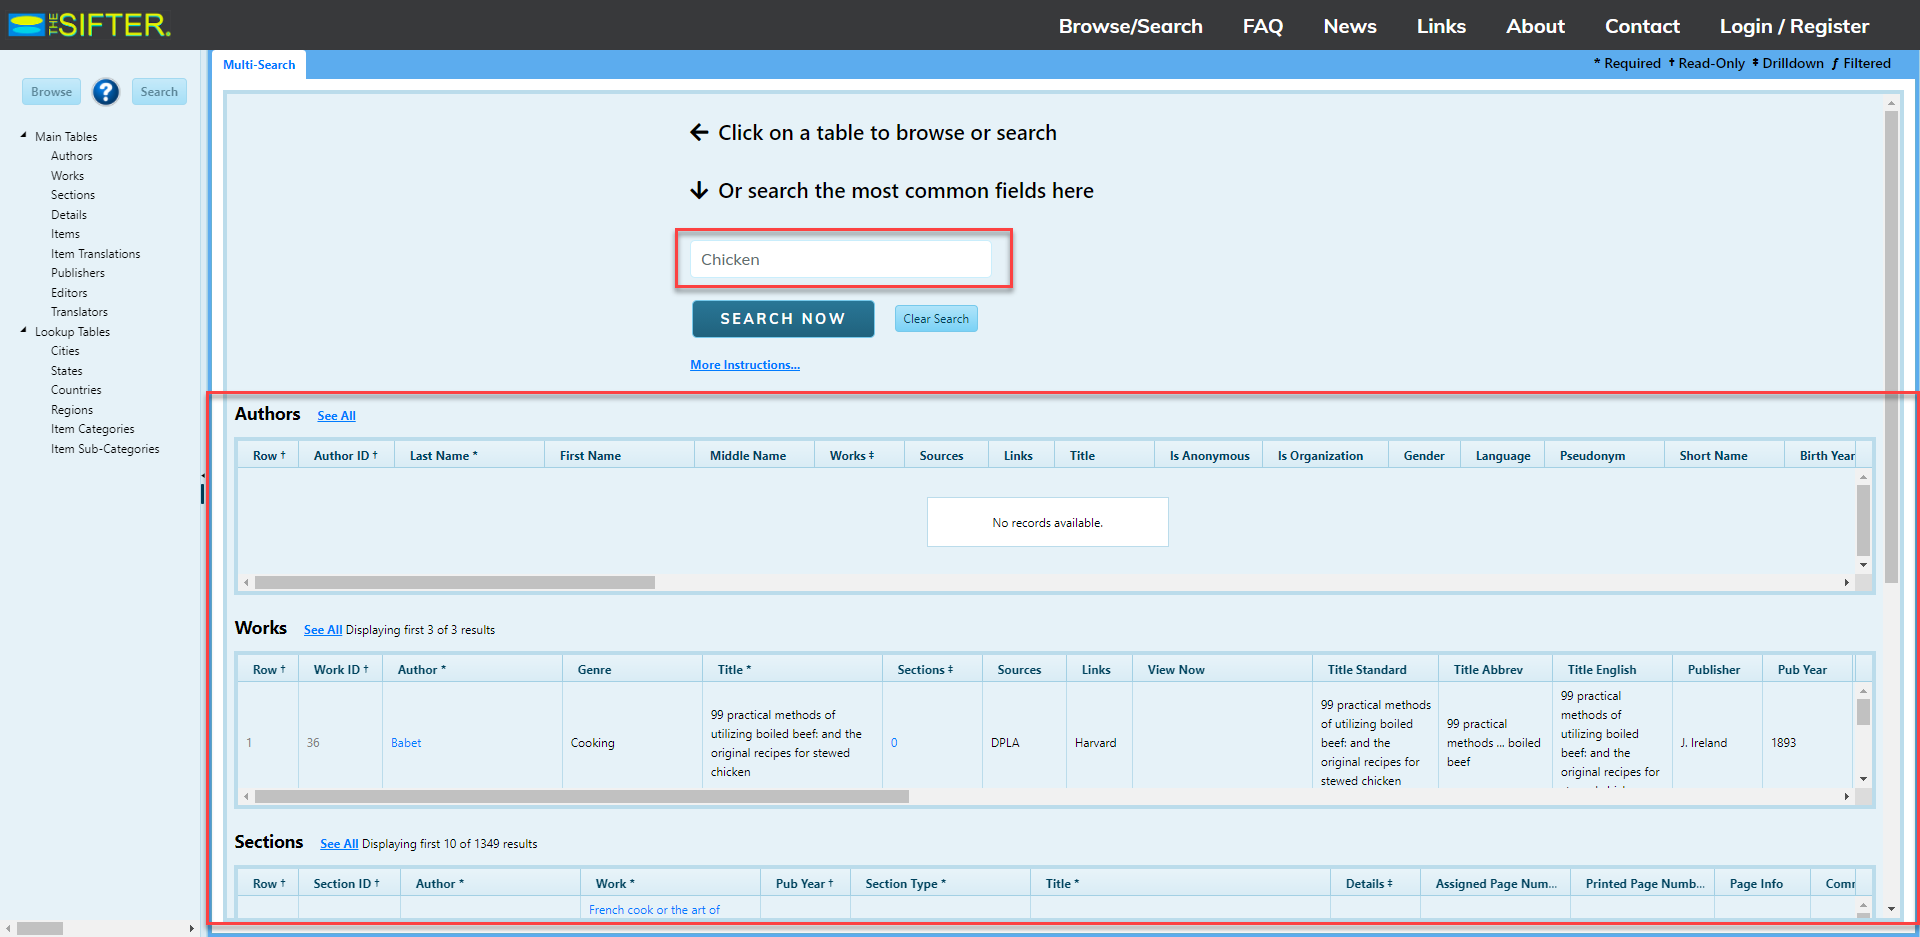The height and width of the screenshot is (937, 1920).
Task: Collapse the Main Tables tree node
Action: (x=24, y=136)
